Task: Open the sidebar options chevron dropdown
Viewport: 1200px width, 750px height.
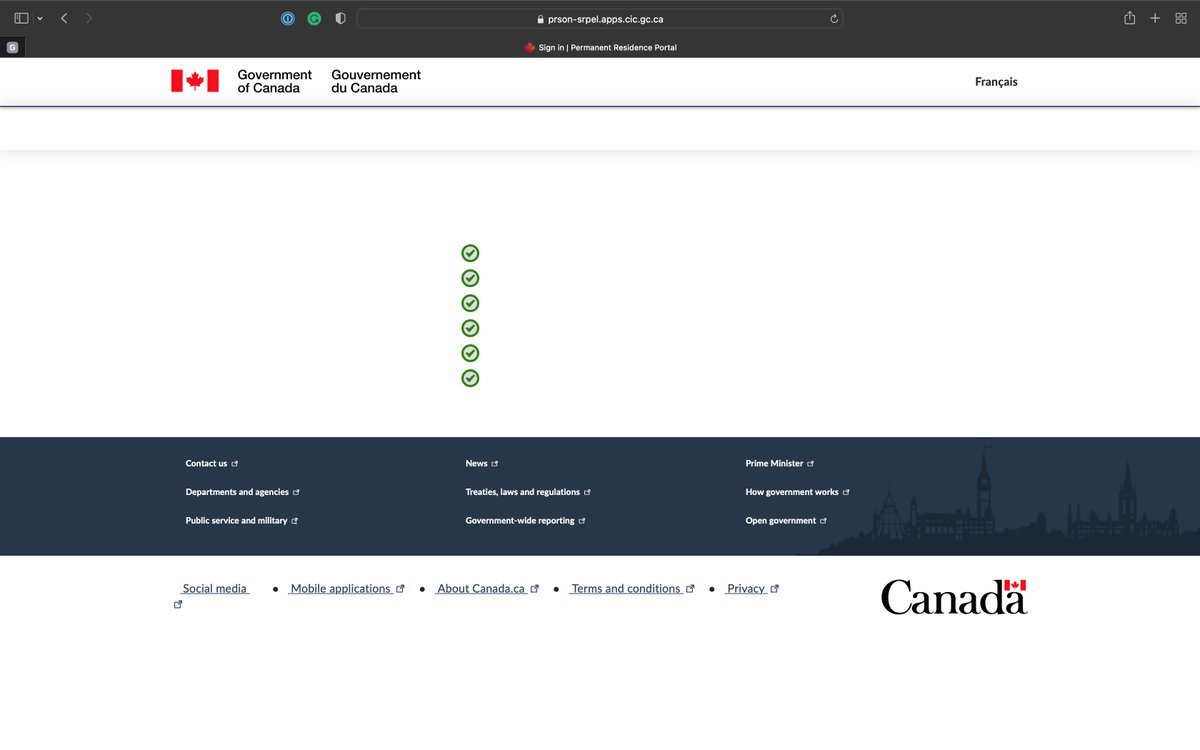Action: (40, 18)
